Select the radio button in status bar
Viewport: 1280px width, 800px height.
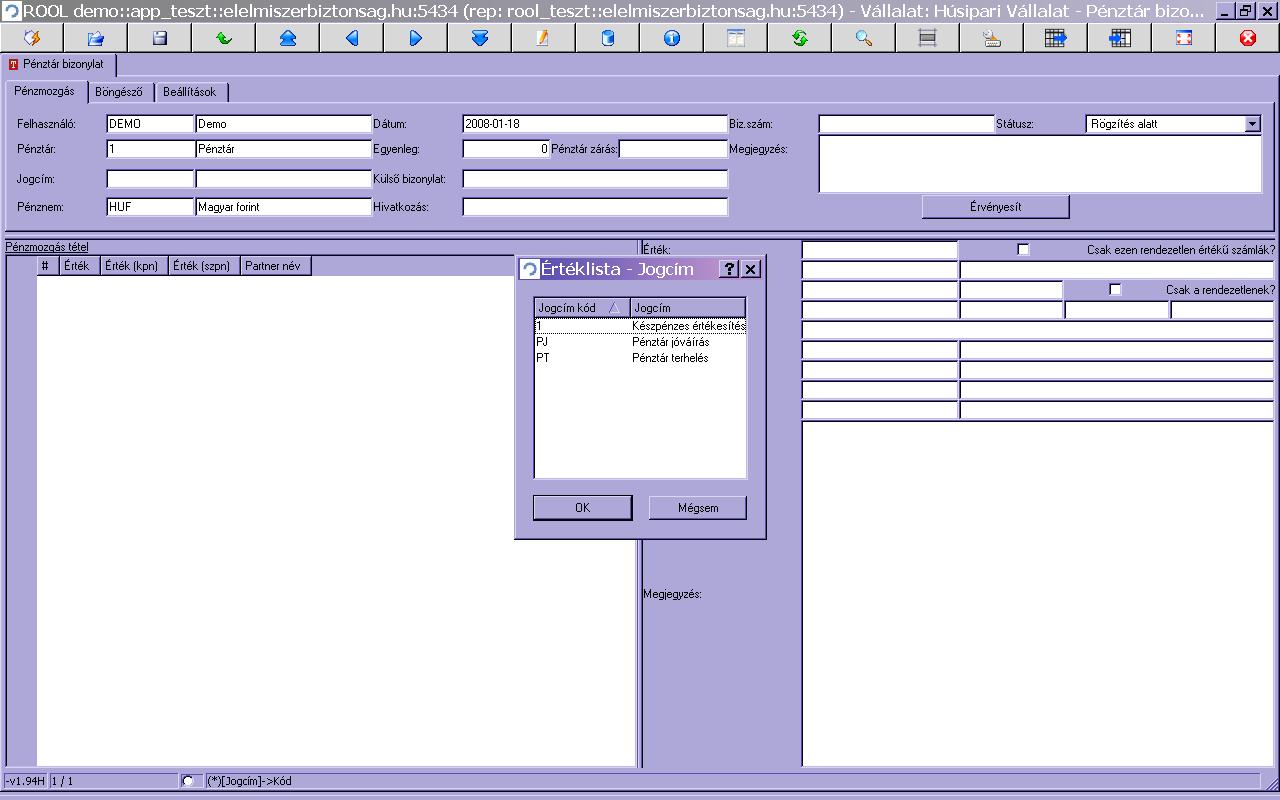(188, 781)
